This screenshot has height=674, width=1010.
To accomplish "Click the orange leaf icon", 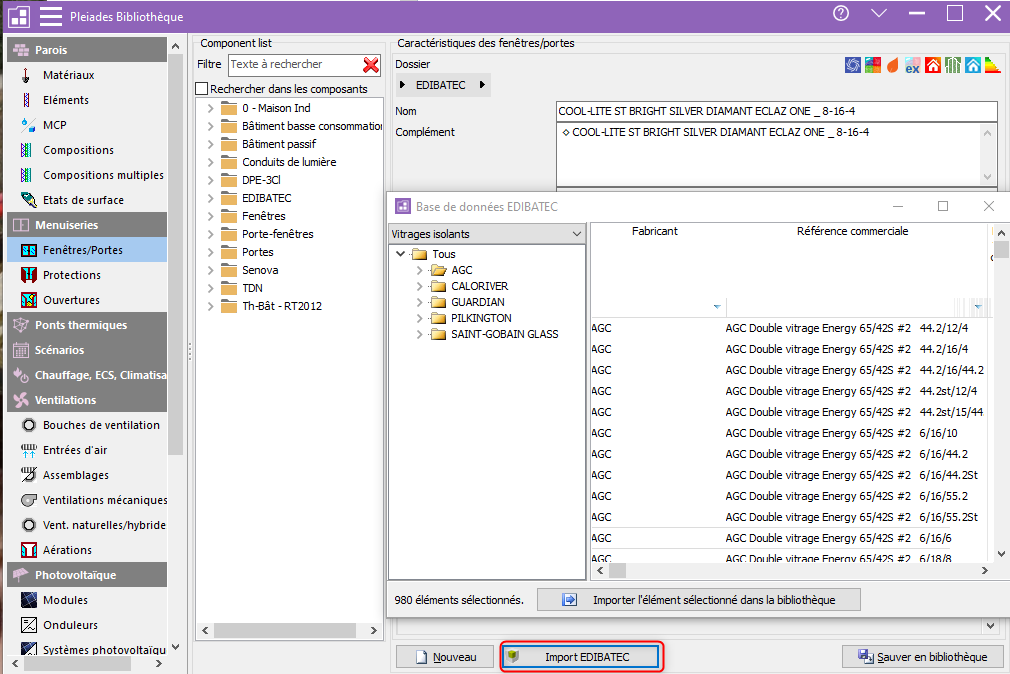I will coord(892,66).
